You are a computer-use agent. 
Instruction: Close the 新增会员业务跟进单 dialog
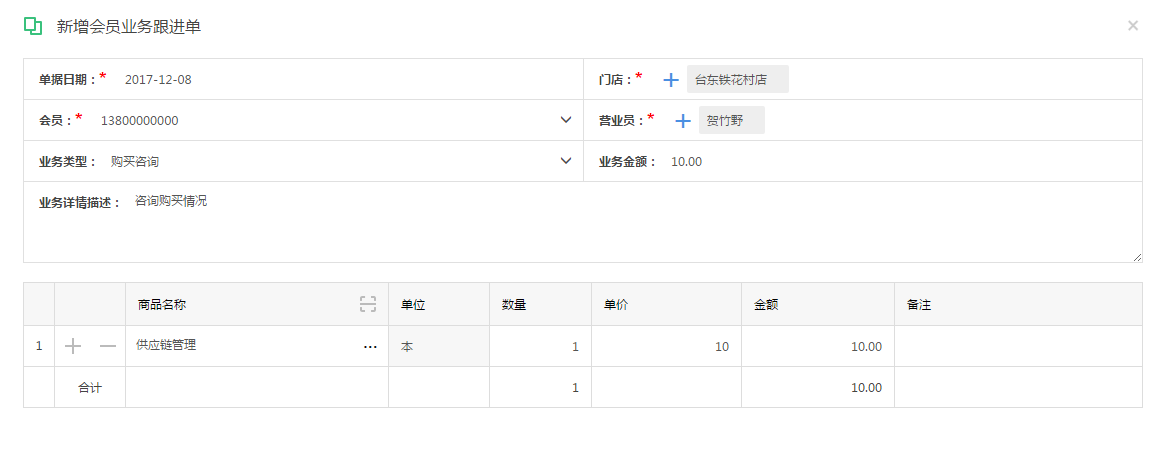1133,26
